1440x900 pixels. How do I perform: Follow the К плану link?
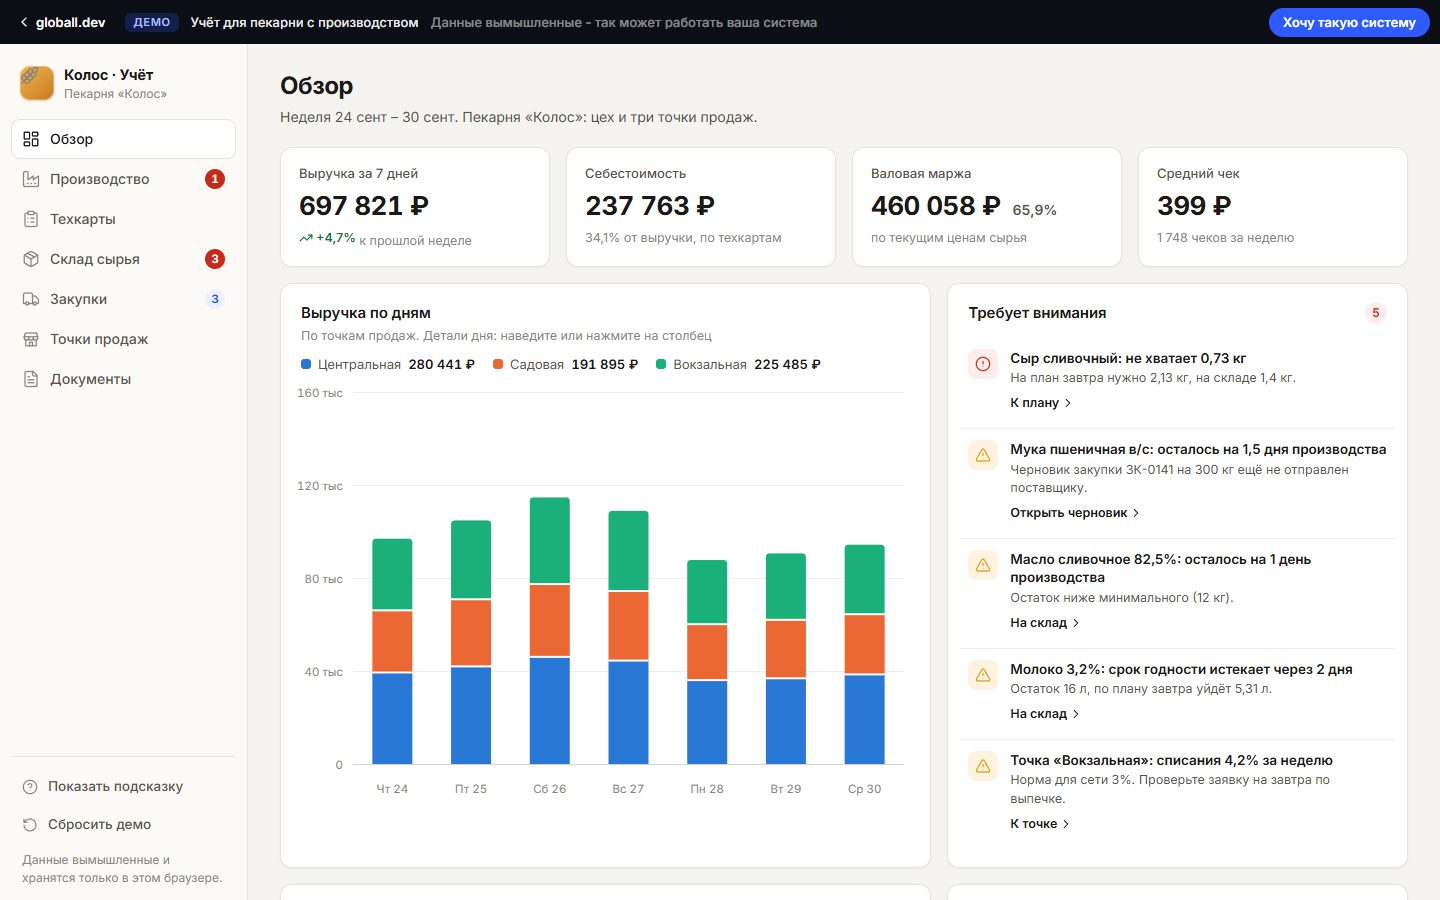click(x=1040, y=402)
